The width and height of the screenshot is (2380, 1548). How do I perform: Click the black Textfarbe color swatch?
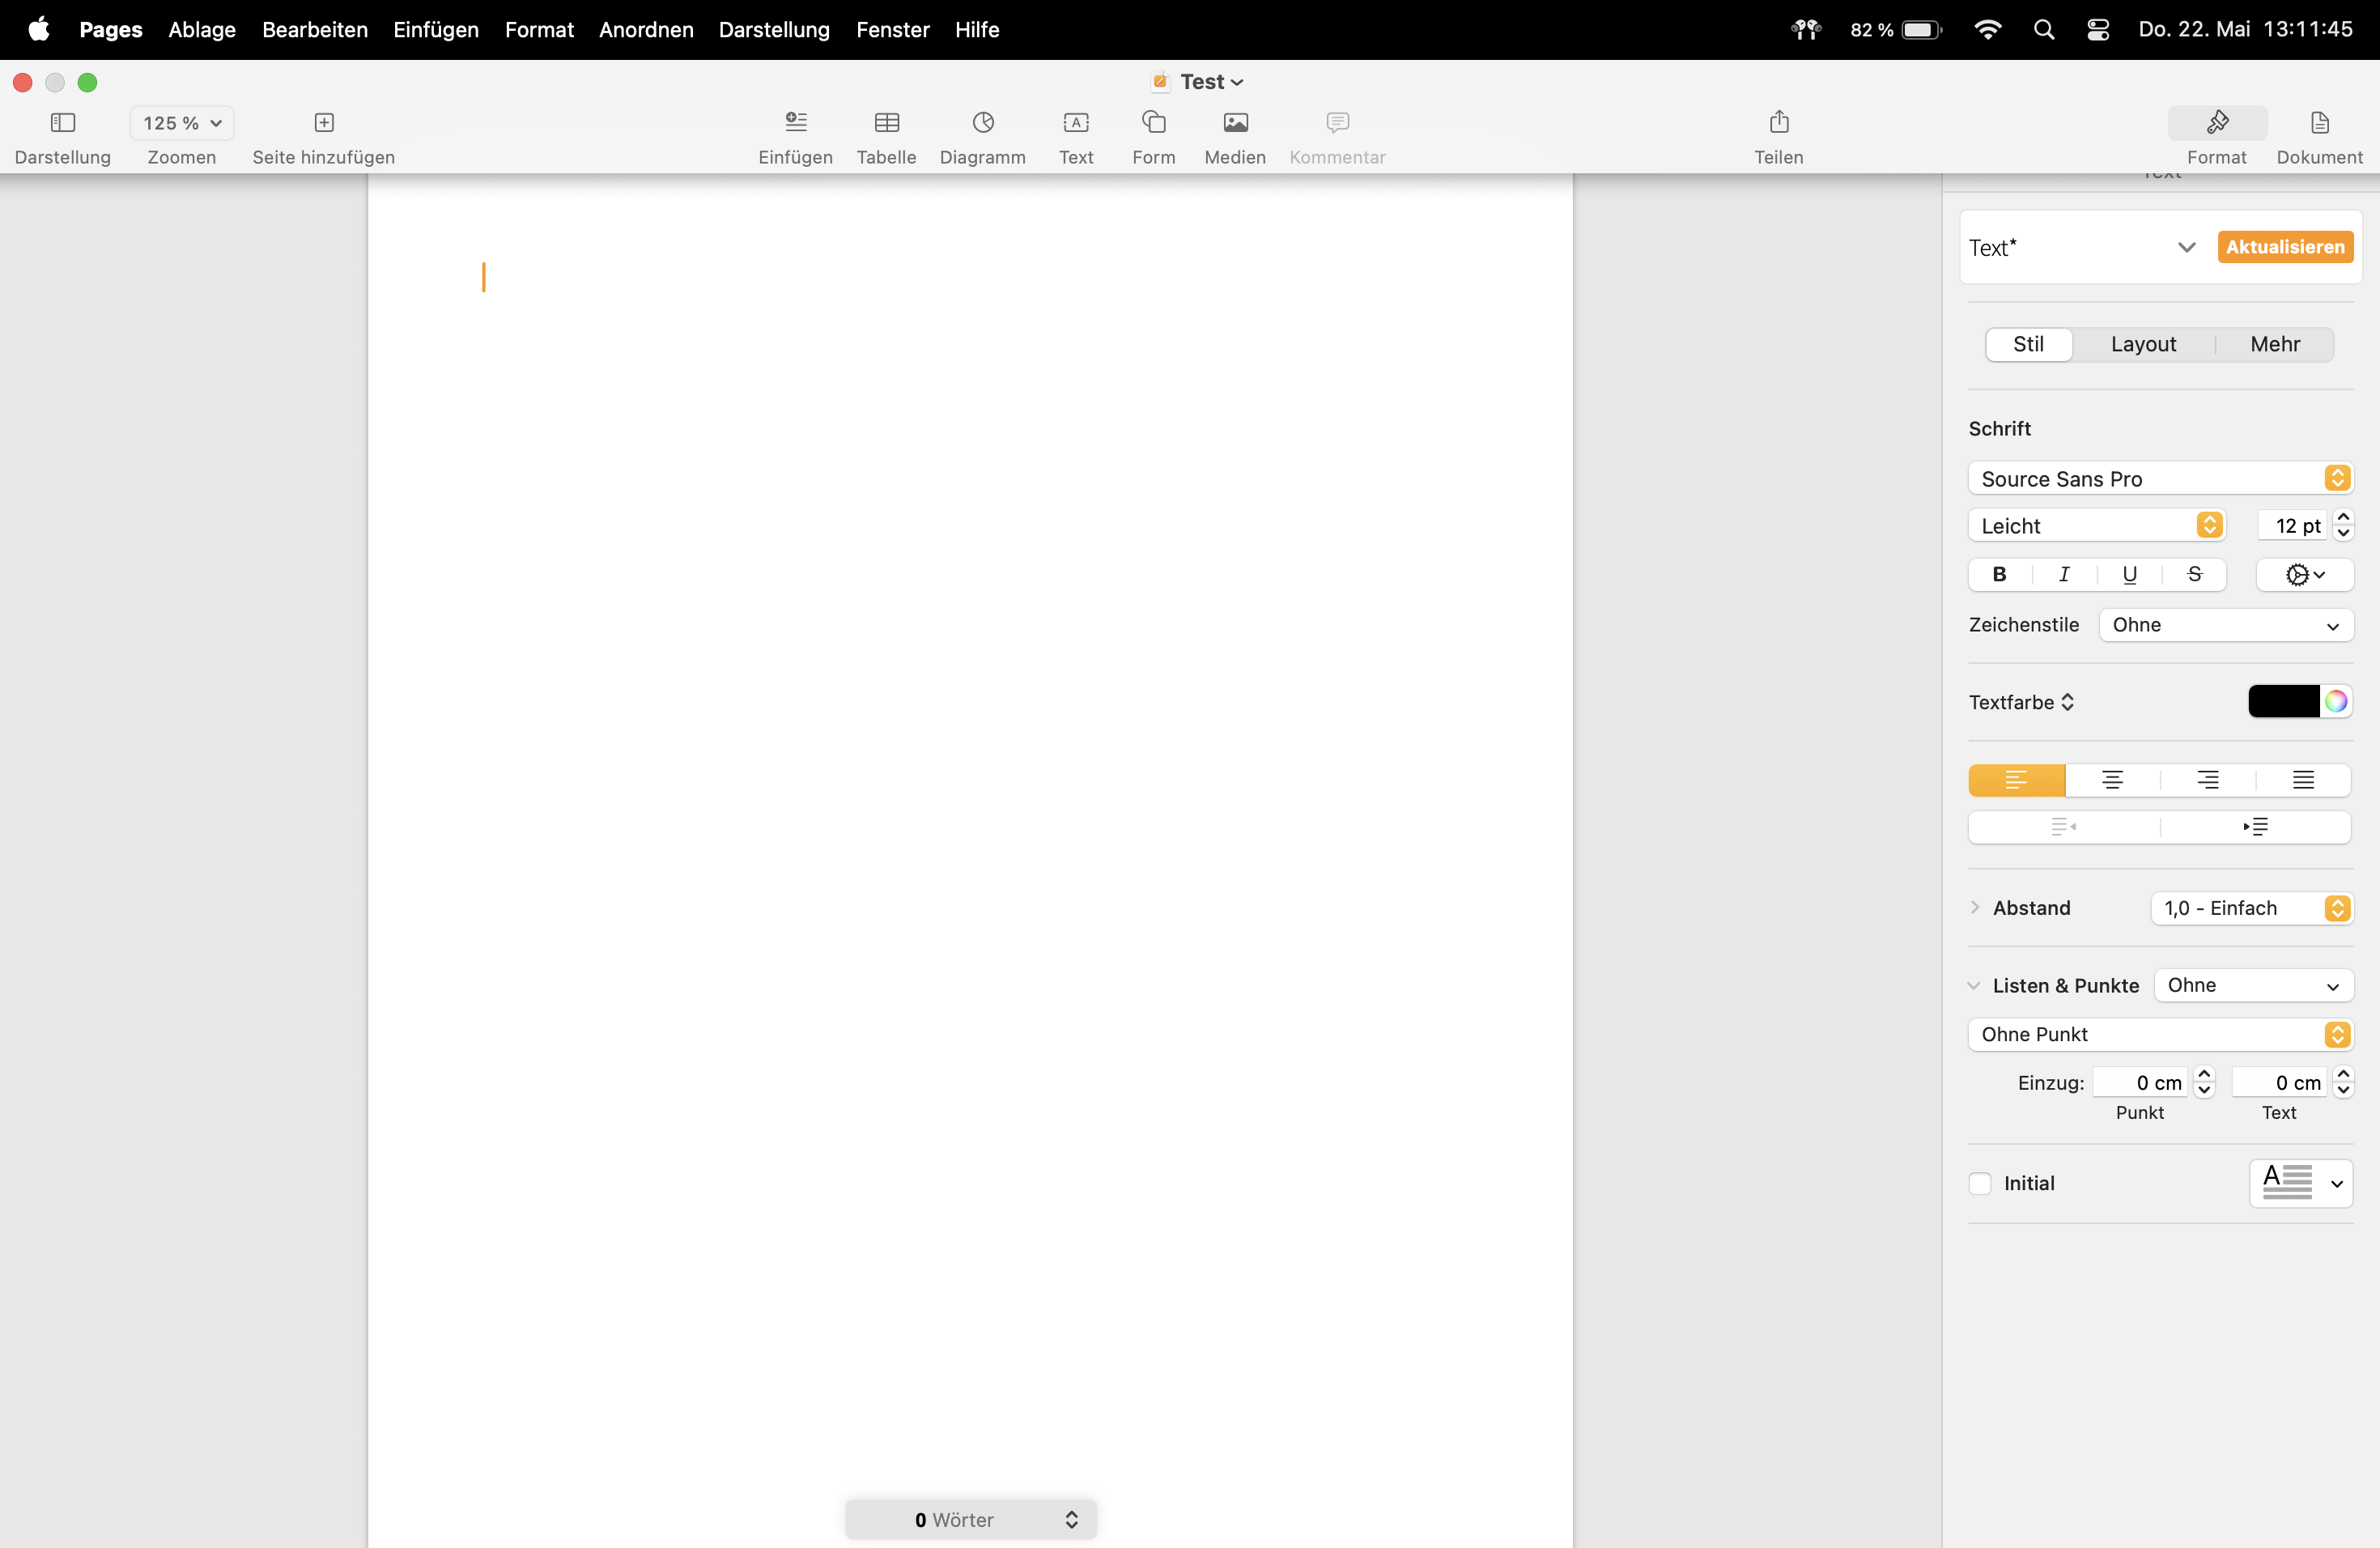click(x=2283, y=702)
